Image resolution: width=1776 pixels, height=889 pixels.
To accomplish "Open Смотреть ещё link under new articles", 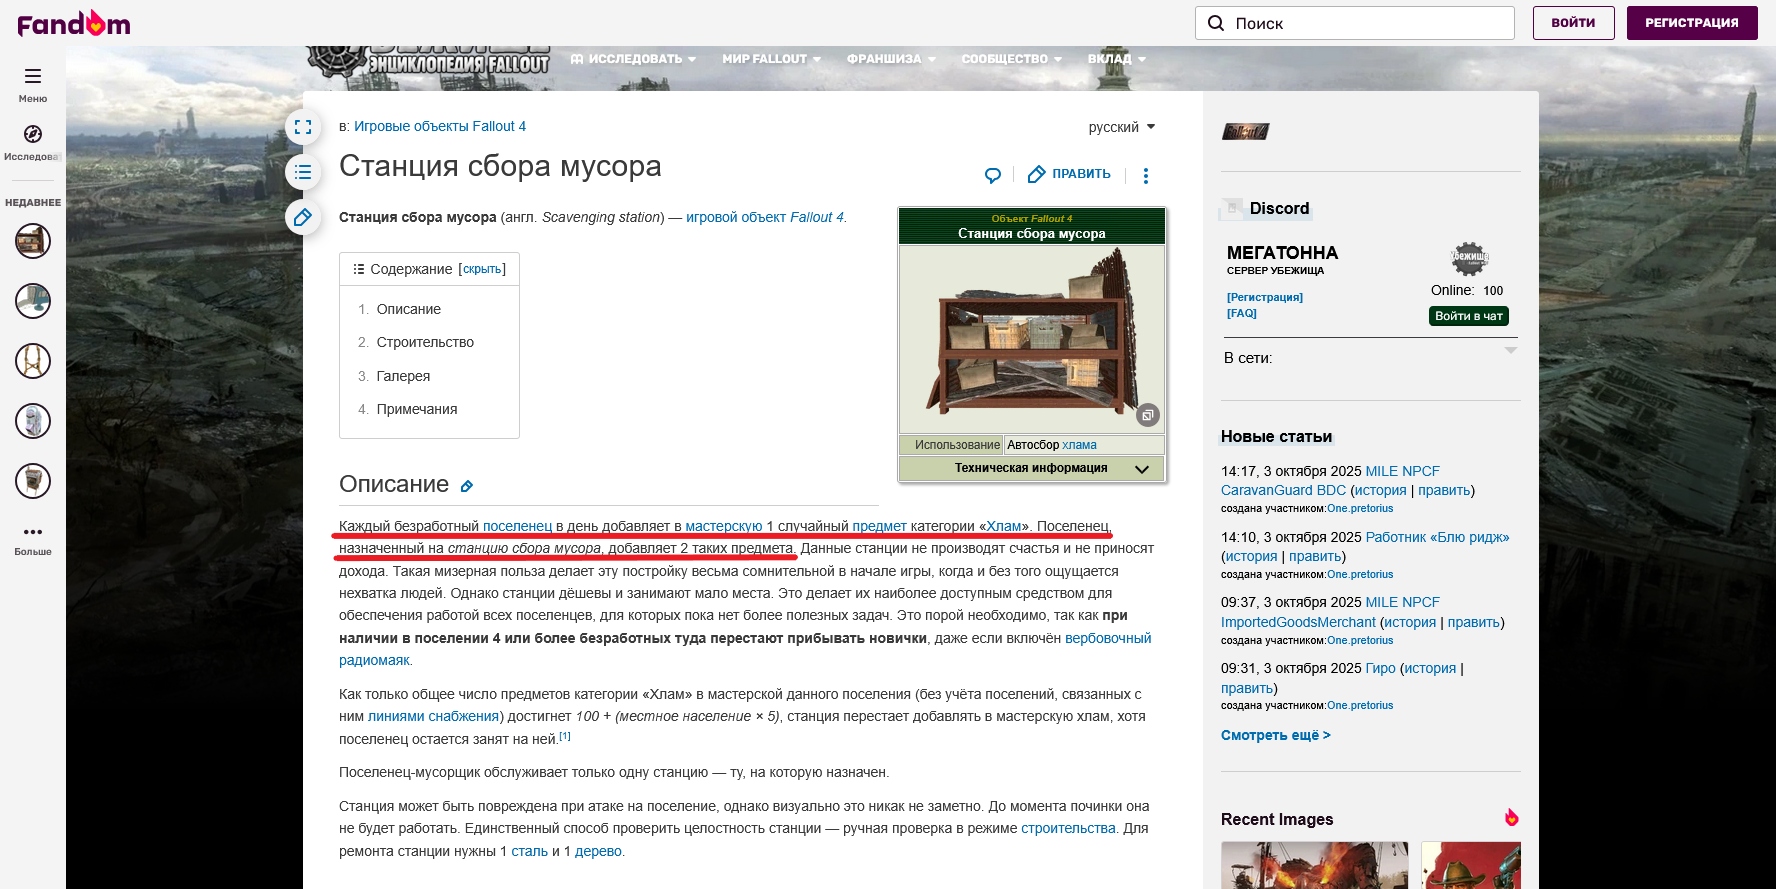I will point(1276,735).
